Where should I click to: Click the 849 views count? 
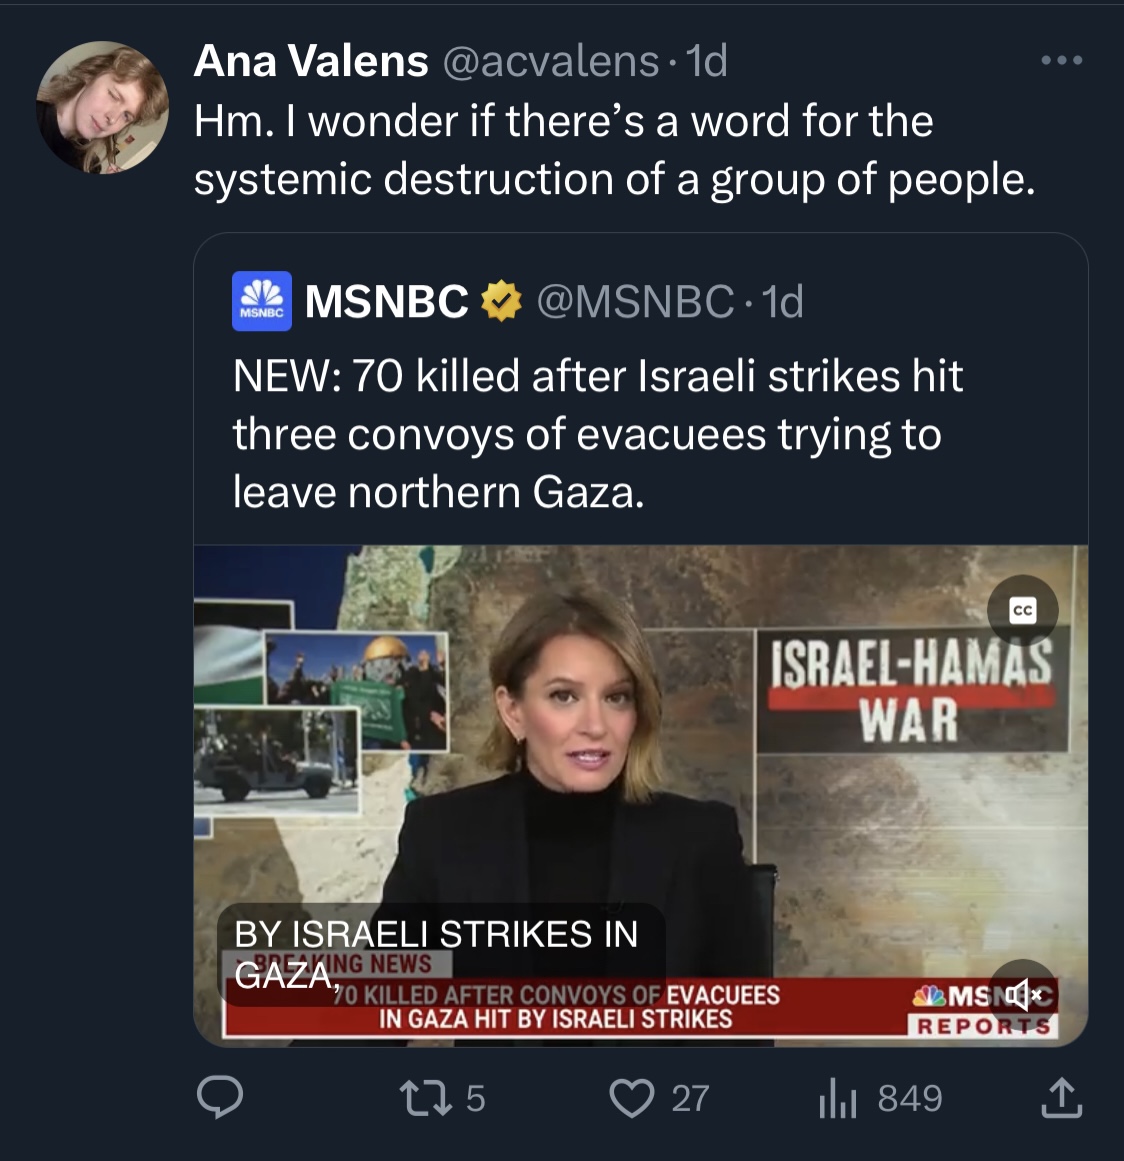(909, 1098)
